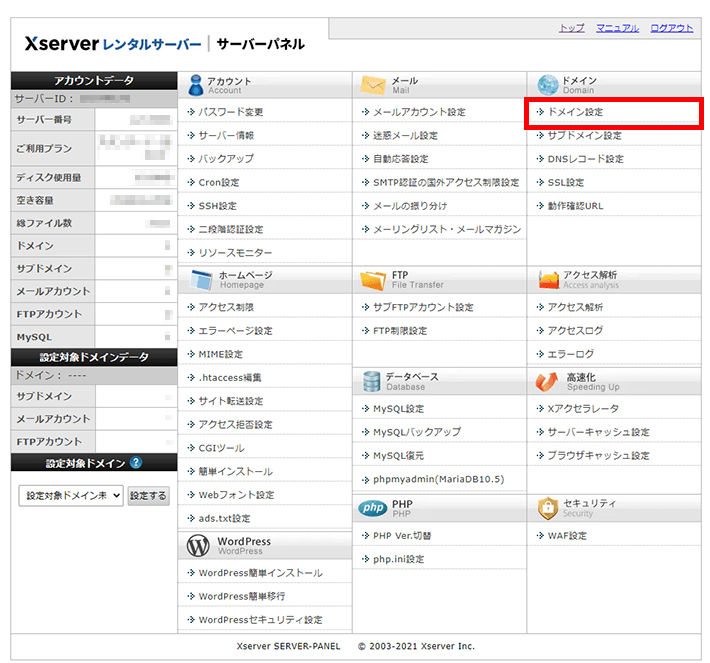Open MIME設定
The image size is (710, 663).
(x=221, y=355)
